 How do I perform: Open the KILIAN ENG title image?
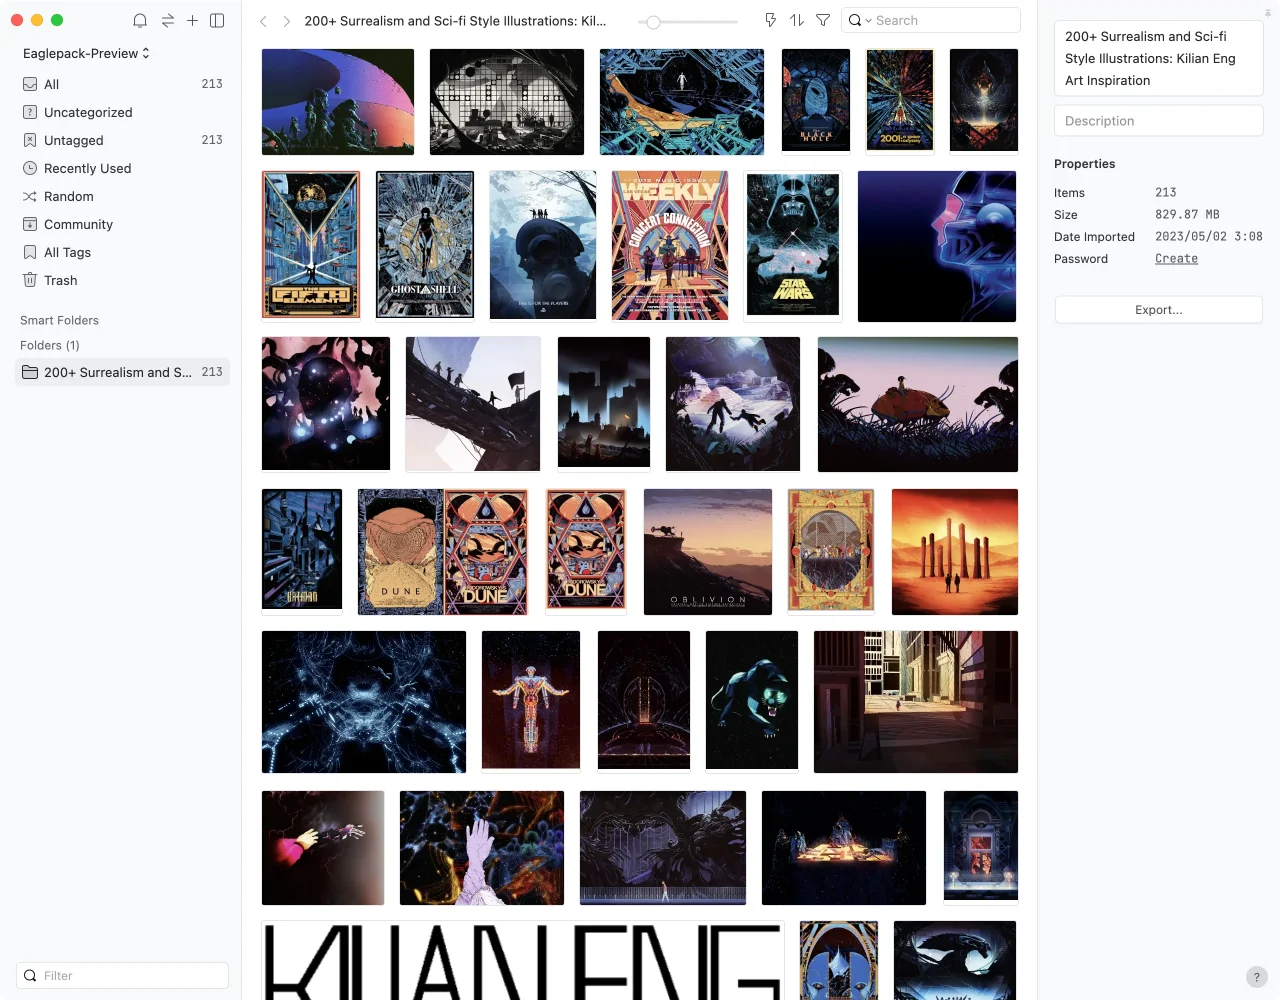click(523, 960)
